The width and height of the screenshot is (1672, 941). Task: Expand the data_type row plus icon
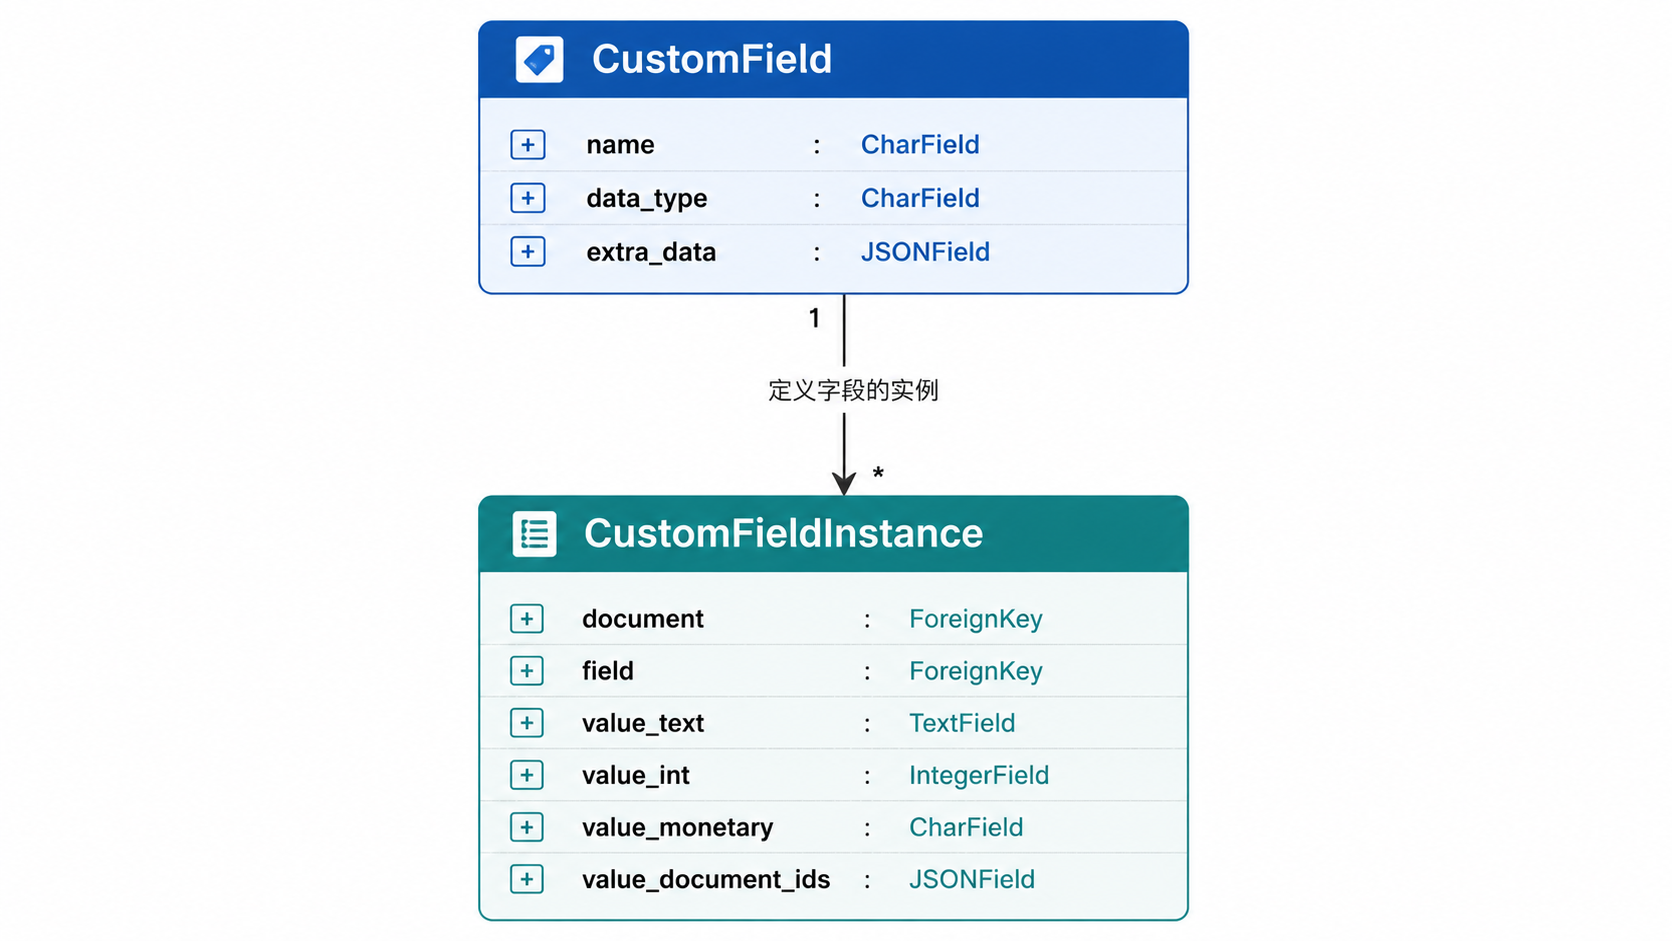pos(528,198)
